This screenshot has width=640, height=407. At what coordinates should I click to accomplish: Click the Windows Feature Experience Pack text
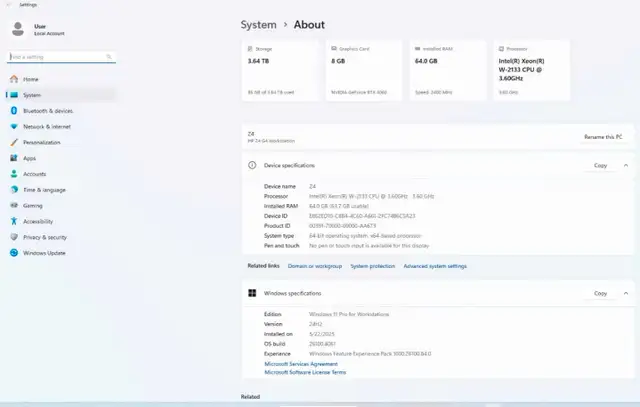[370, 354]
